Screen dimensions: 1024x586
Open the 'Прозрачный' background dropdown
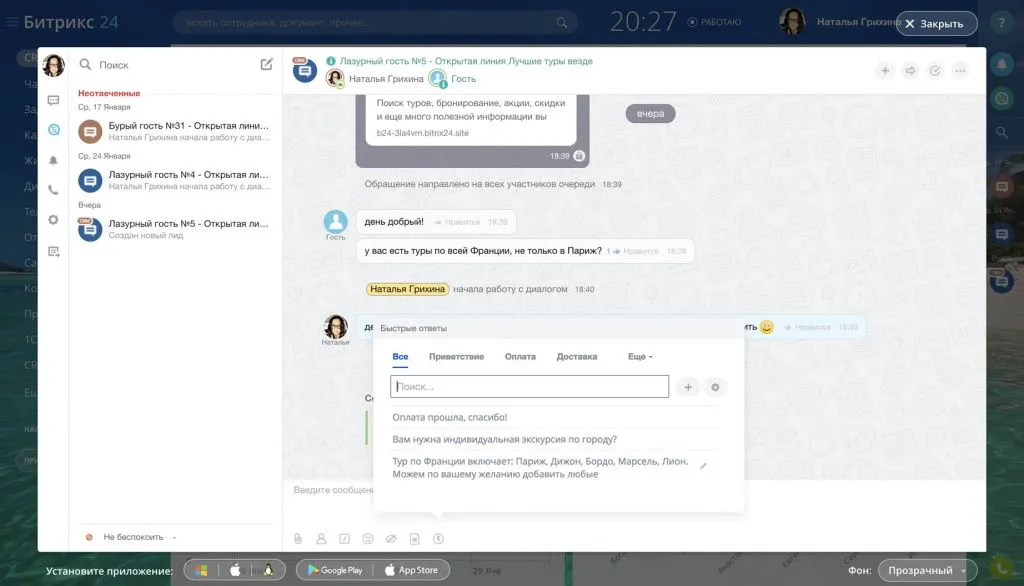coord(927,570)
